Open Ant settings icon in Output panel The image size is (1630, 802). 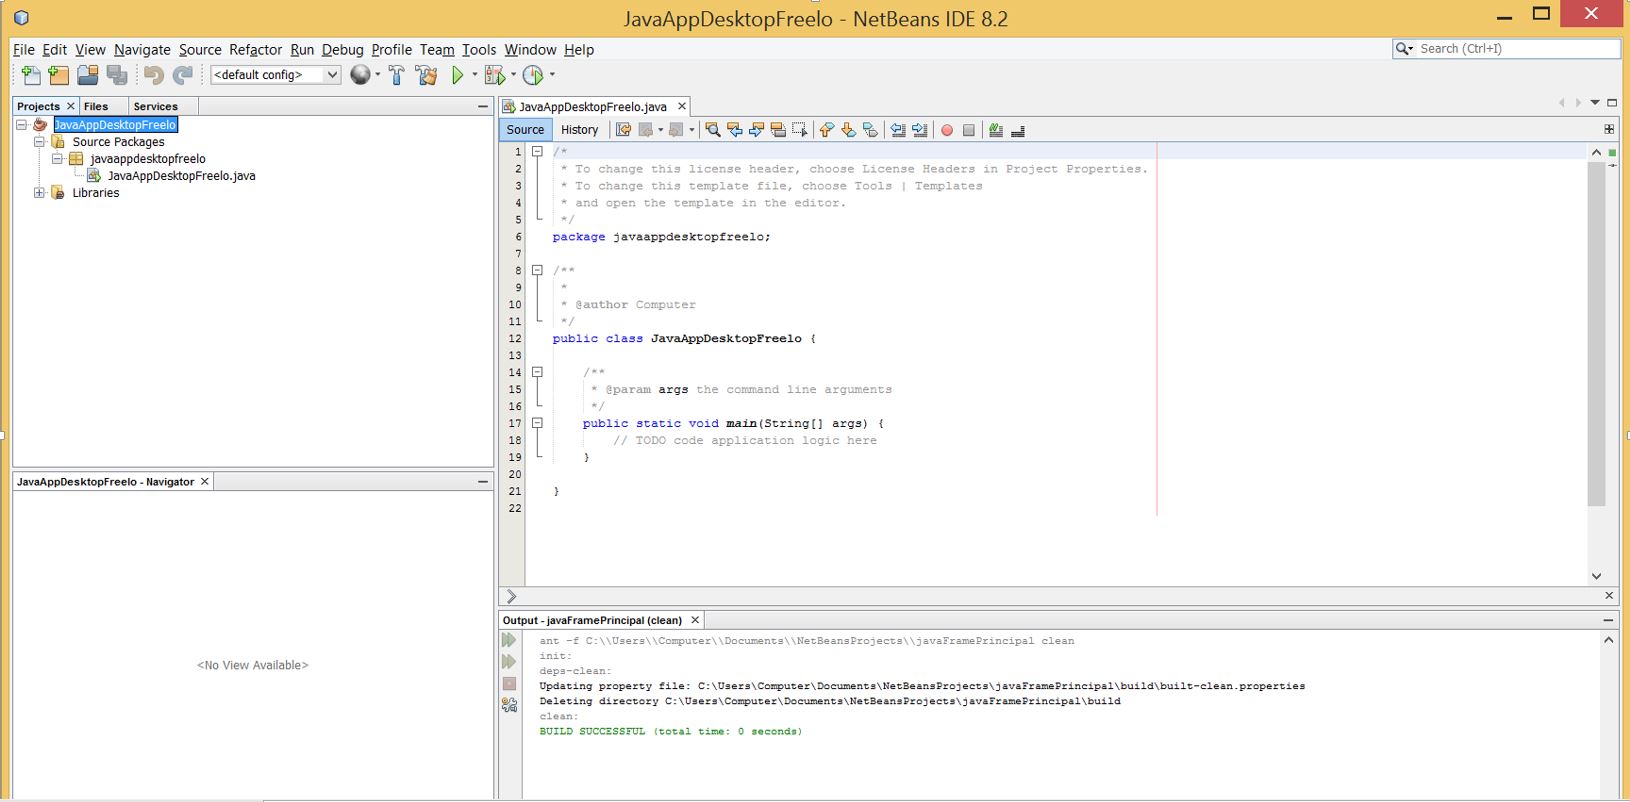[509, 705]
